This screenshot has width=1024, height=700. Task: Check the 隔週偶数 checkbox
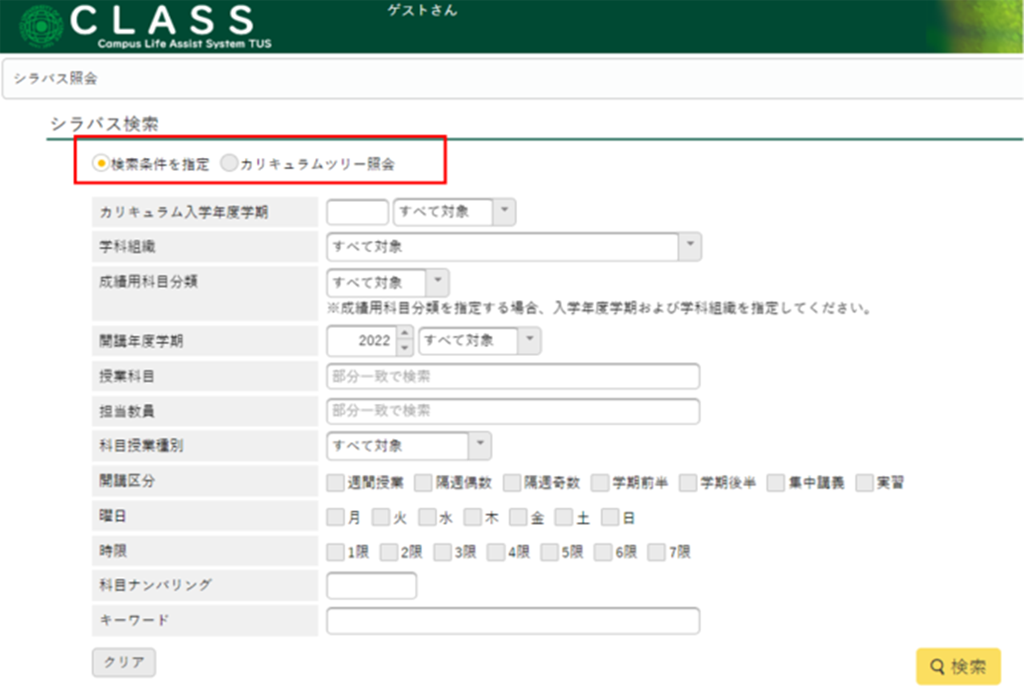[x=423, y=483]
